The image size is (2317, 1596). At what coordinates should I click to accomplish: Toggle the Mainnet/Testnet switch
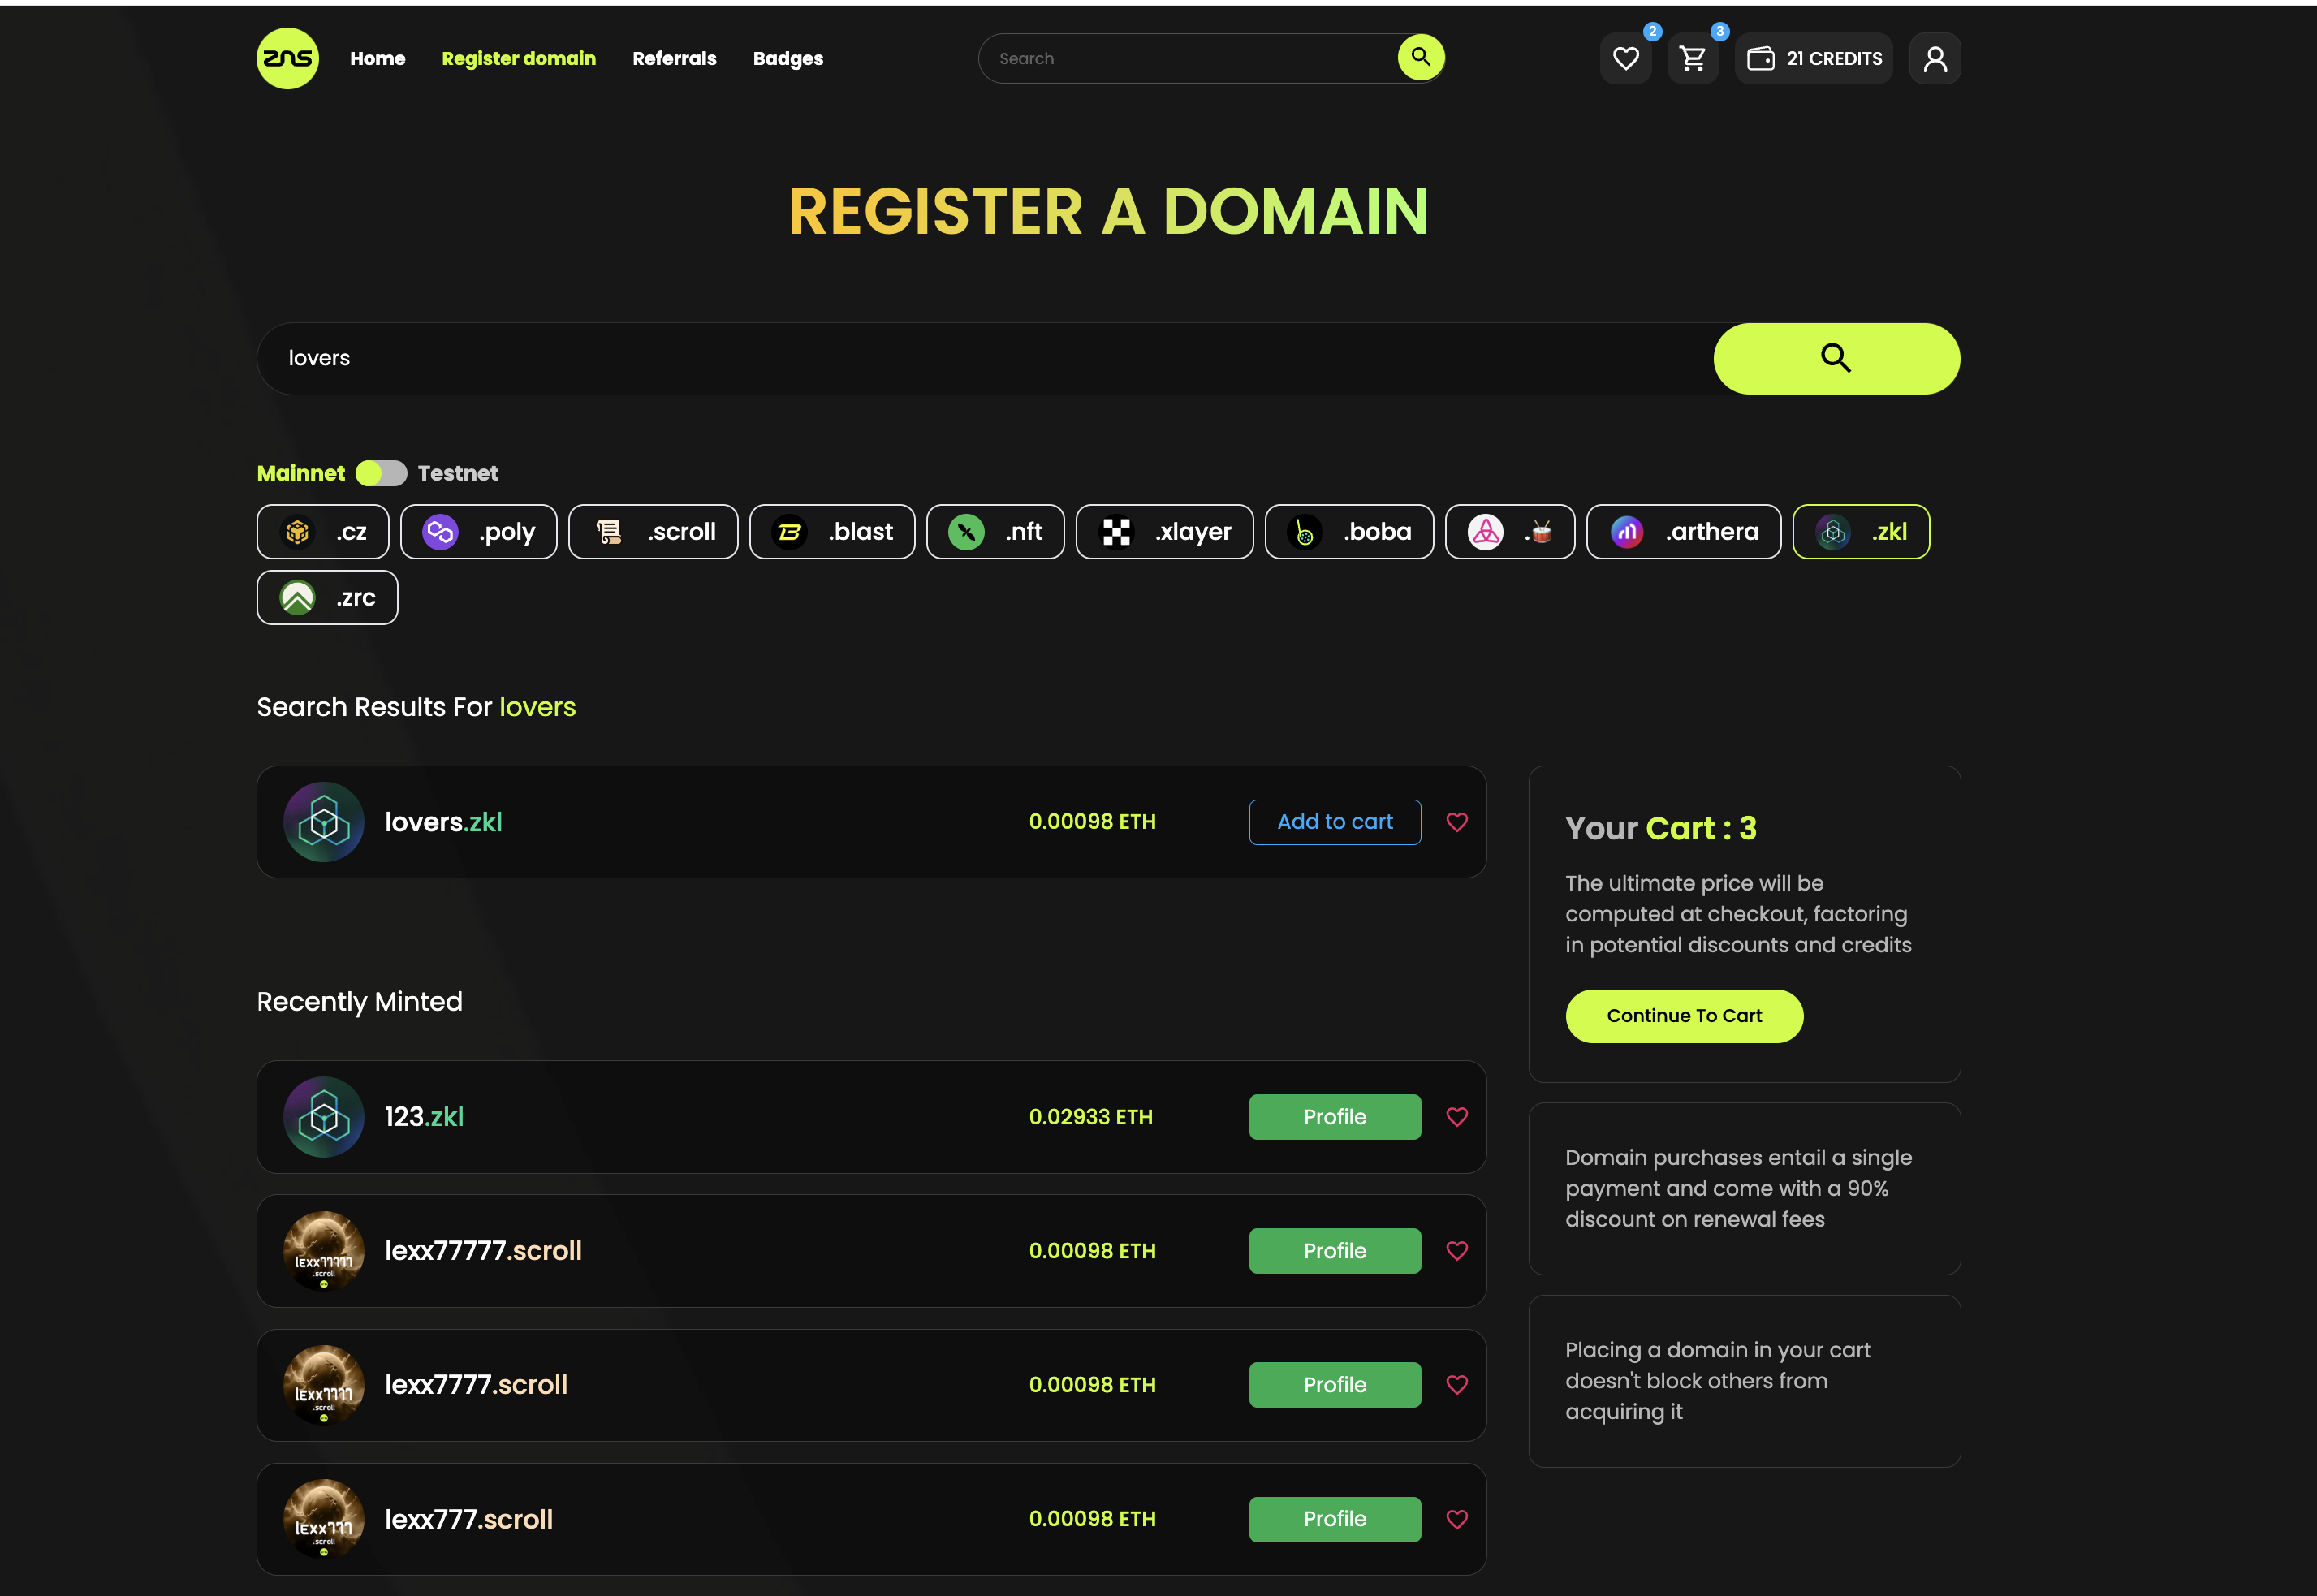[x=381, y=473]
